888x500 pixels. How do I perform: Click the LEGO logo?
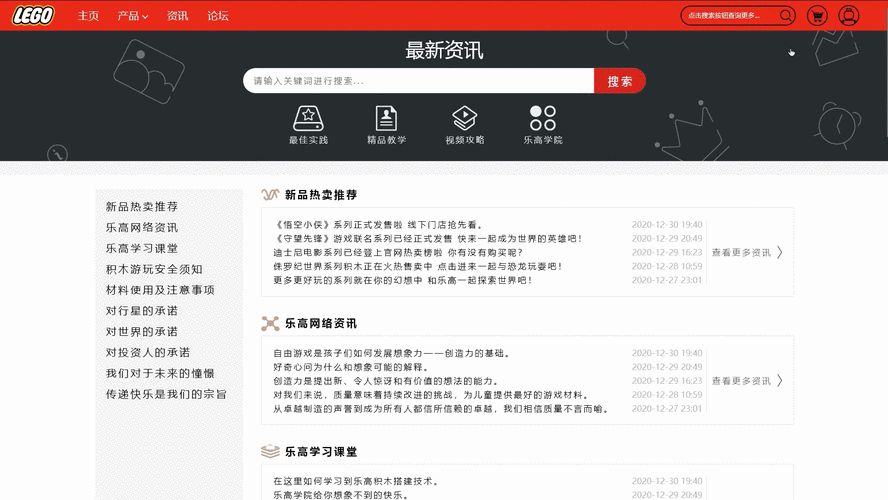(x=33, y=15)
